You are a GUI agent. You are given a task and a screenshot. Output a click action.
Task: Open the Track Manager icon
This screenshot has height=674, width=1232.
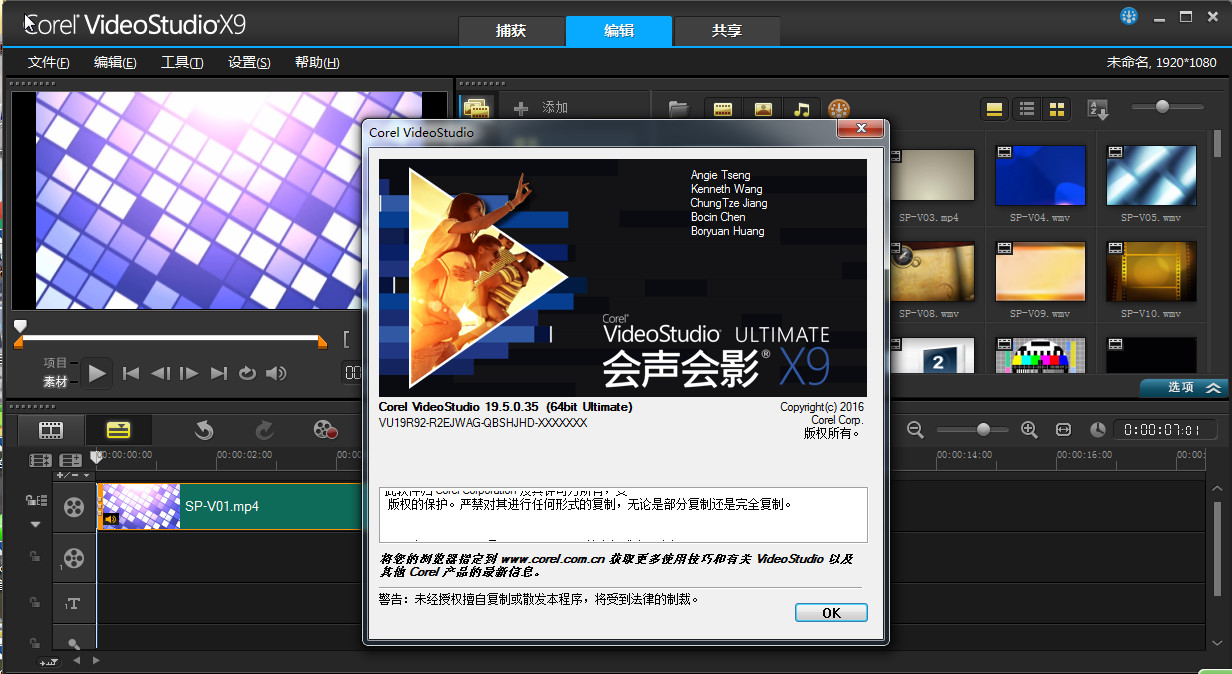click(70, 460)
